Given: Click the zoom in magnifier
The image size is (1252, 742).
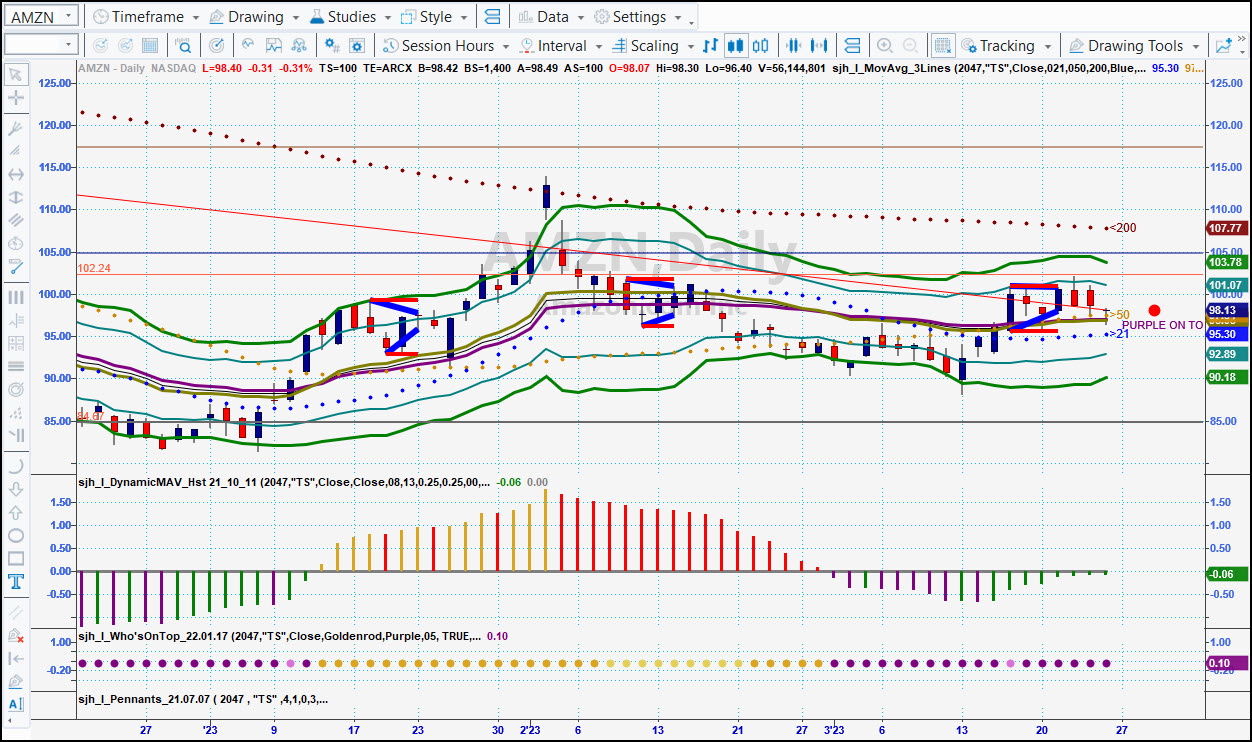Looking at the screenshot, I should pyautogui.click(x=885, y=46).
